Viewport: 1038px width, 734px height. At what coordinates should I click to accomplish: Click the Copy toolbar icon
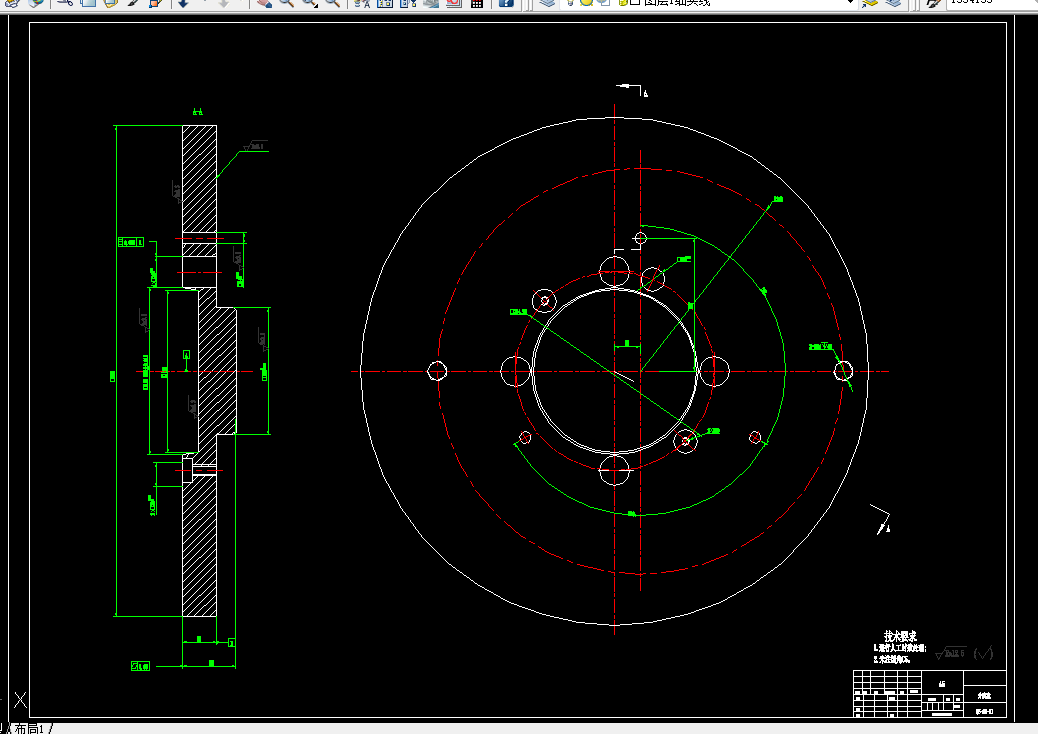tap(88, 2)
